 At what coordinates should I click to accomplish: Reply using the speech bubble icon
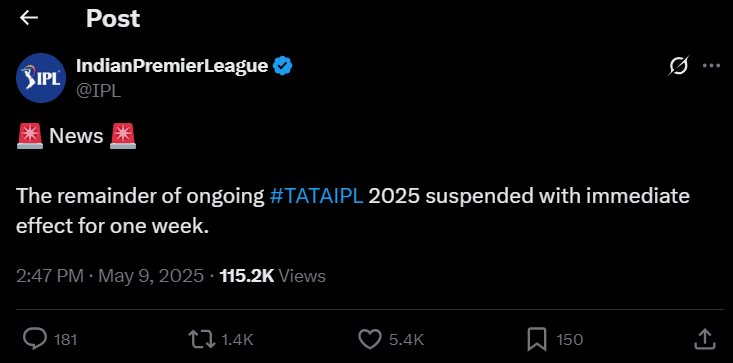pyautogui.click(x=35, y=339)
